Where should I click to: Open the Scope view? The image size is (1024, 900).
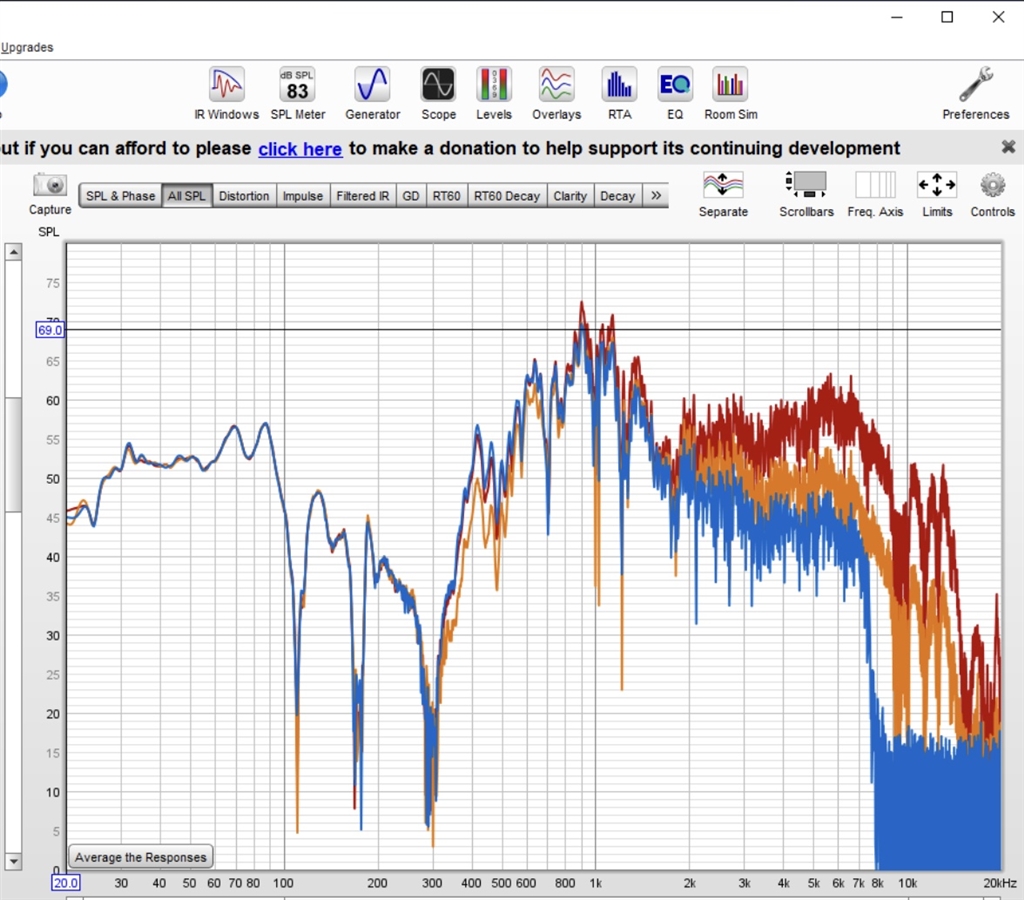pos(438,93)
